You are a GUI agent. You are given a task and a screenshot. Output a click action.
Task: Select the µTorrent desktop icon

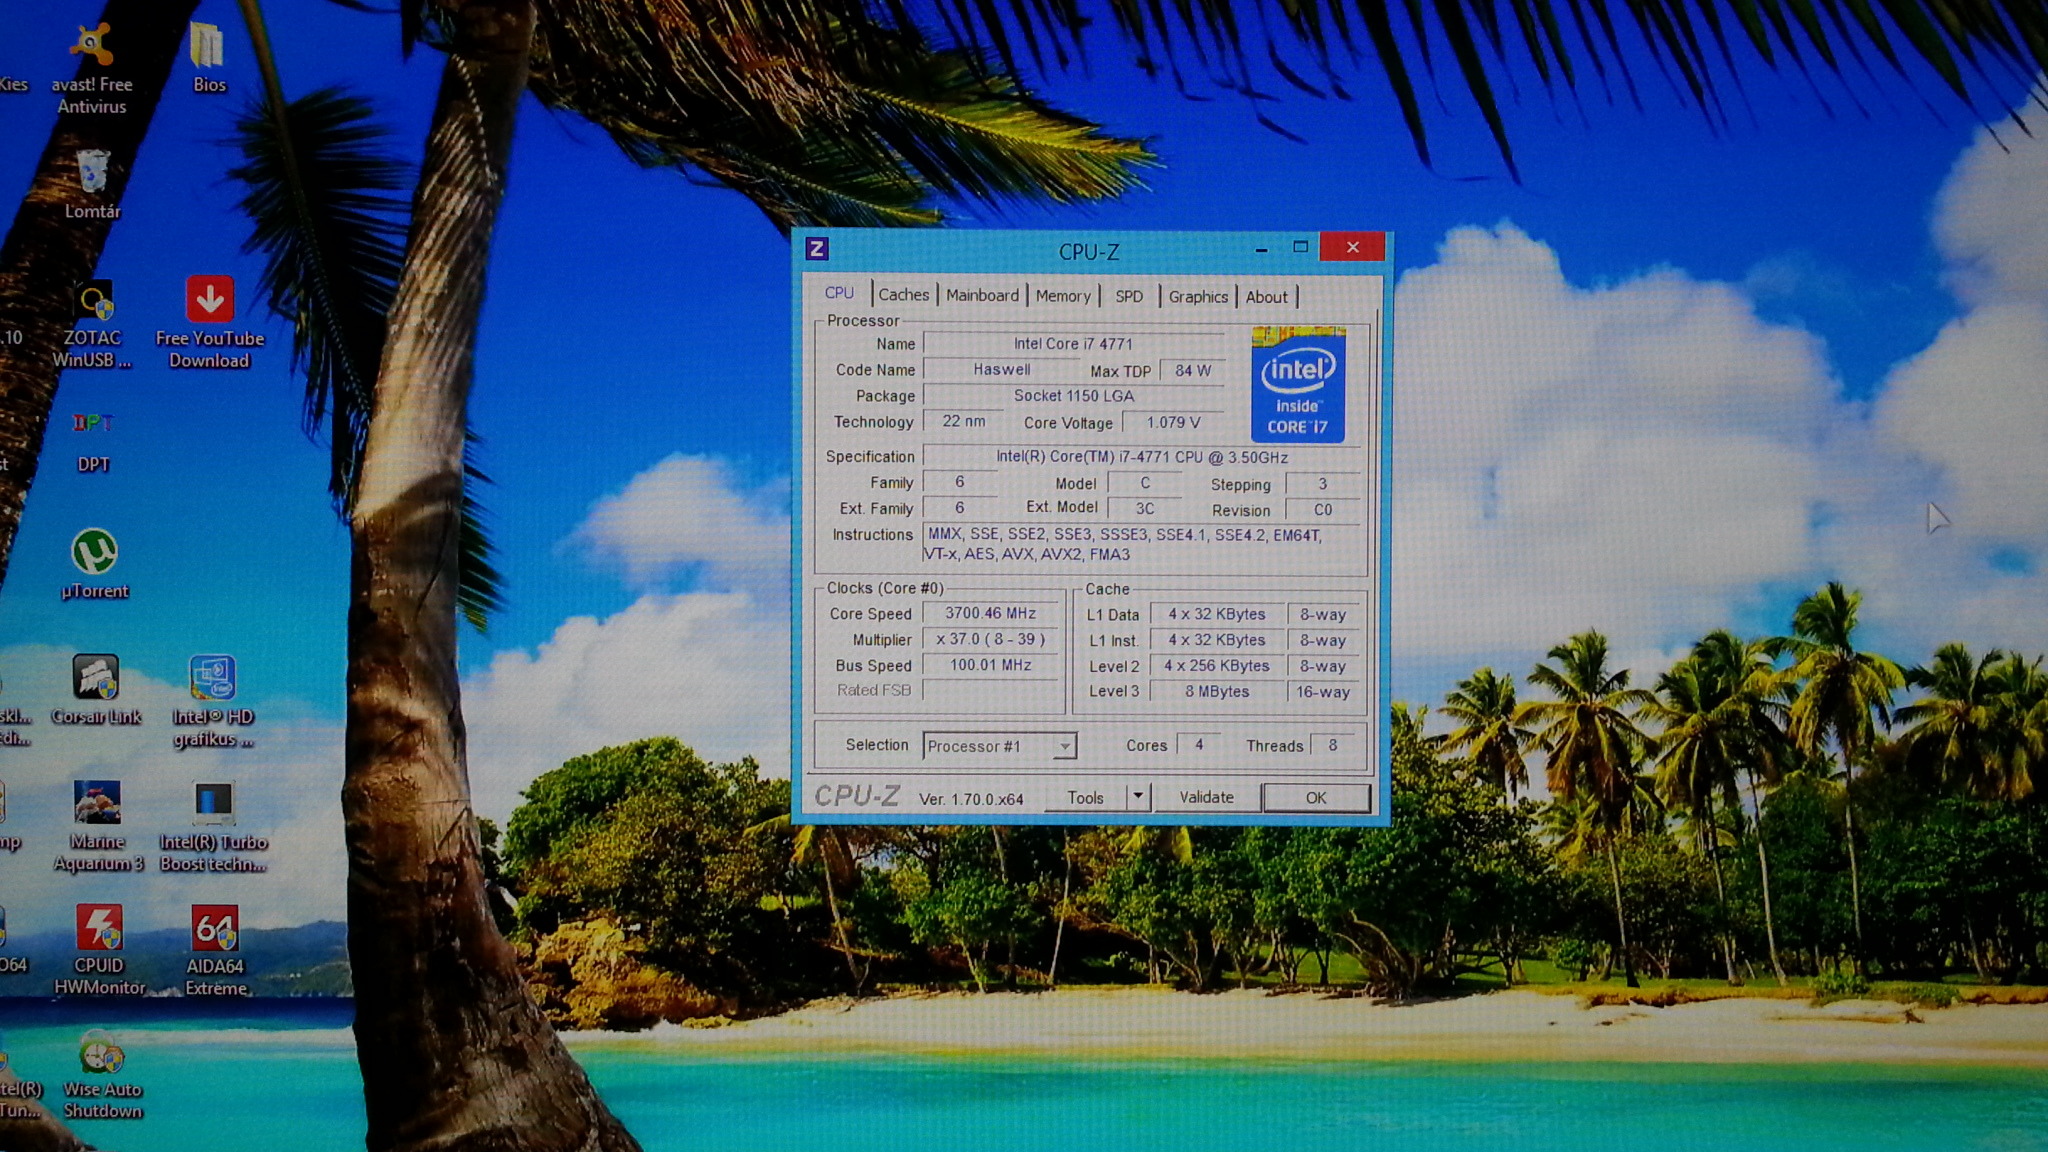94,564
